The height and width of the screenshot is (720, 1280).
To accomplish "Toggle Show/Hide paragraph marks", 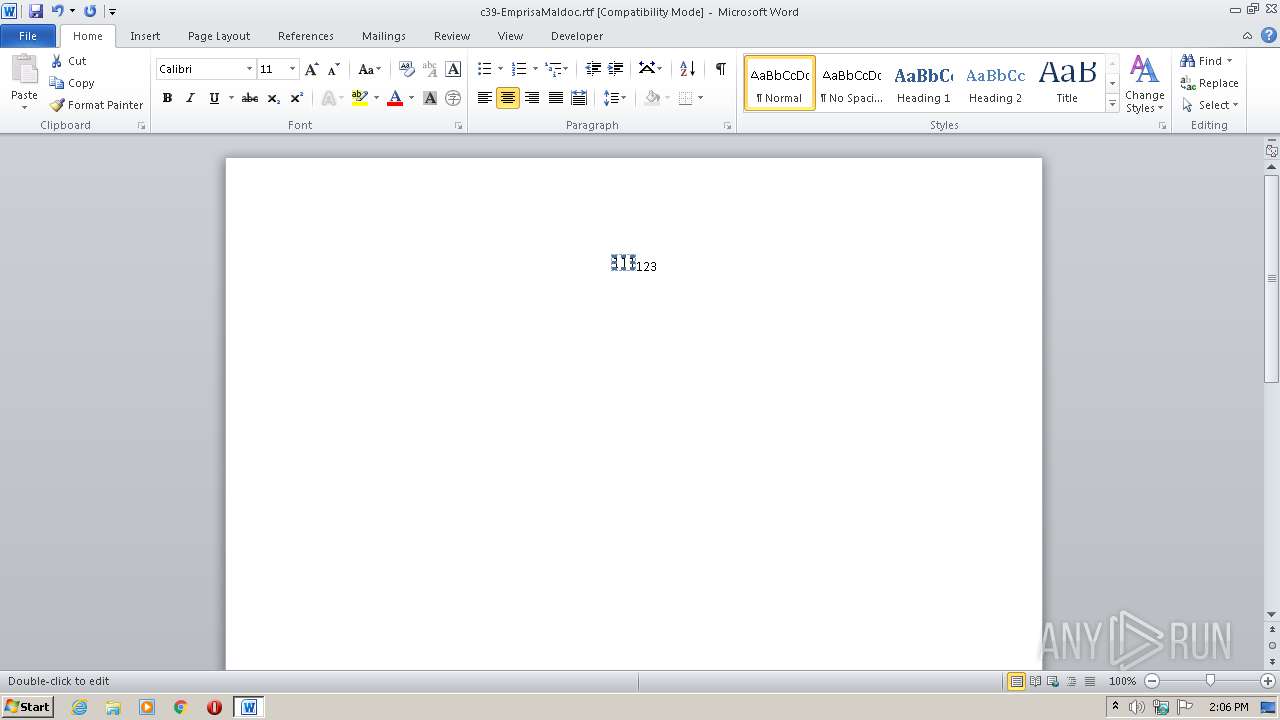I will click(720, 69).
